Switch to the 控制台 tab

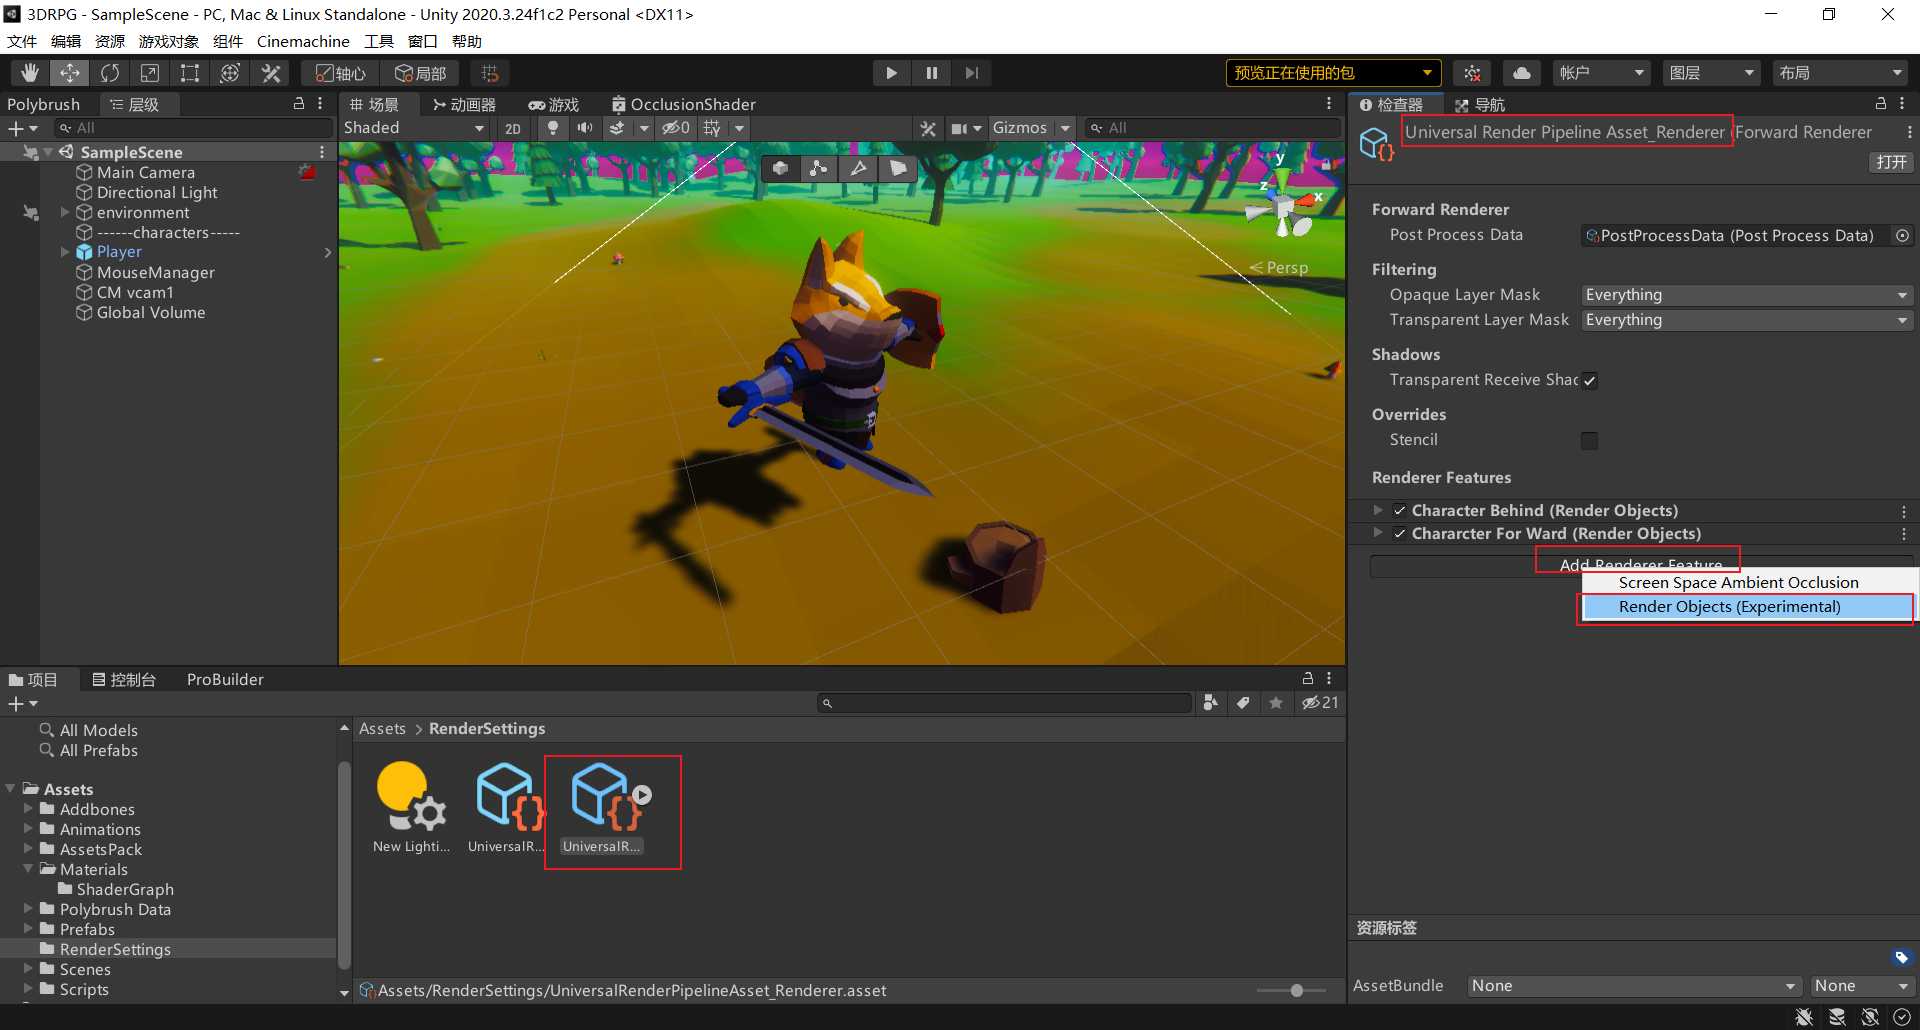[124, 680]
